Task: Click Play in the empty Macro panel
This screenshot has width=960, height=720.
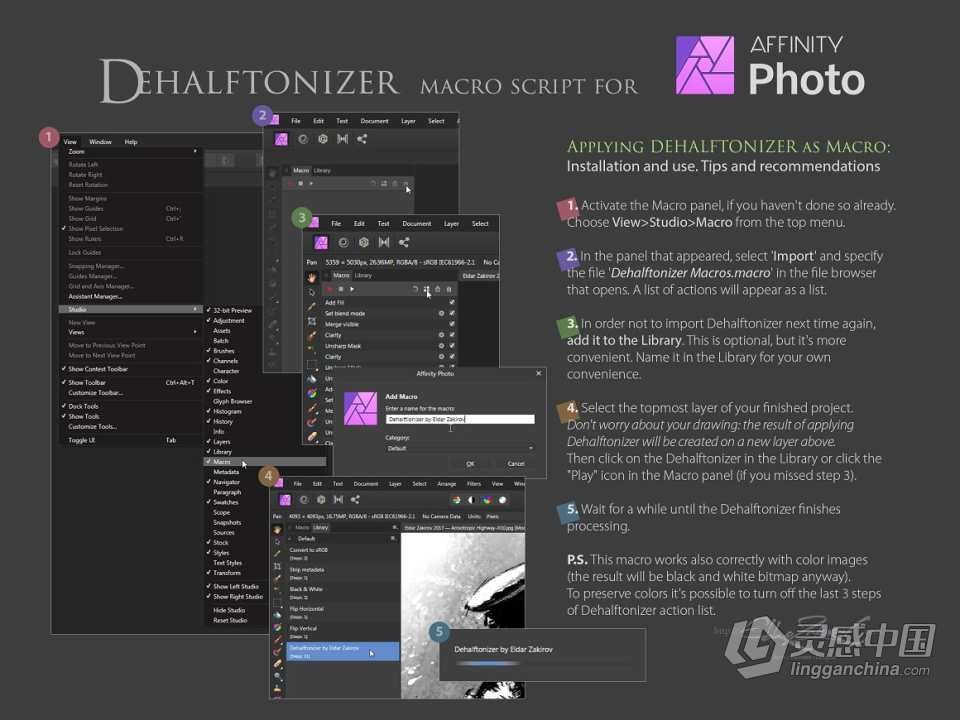Action: pos(311,183)
